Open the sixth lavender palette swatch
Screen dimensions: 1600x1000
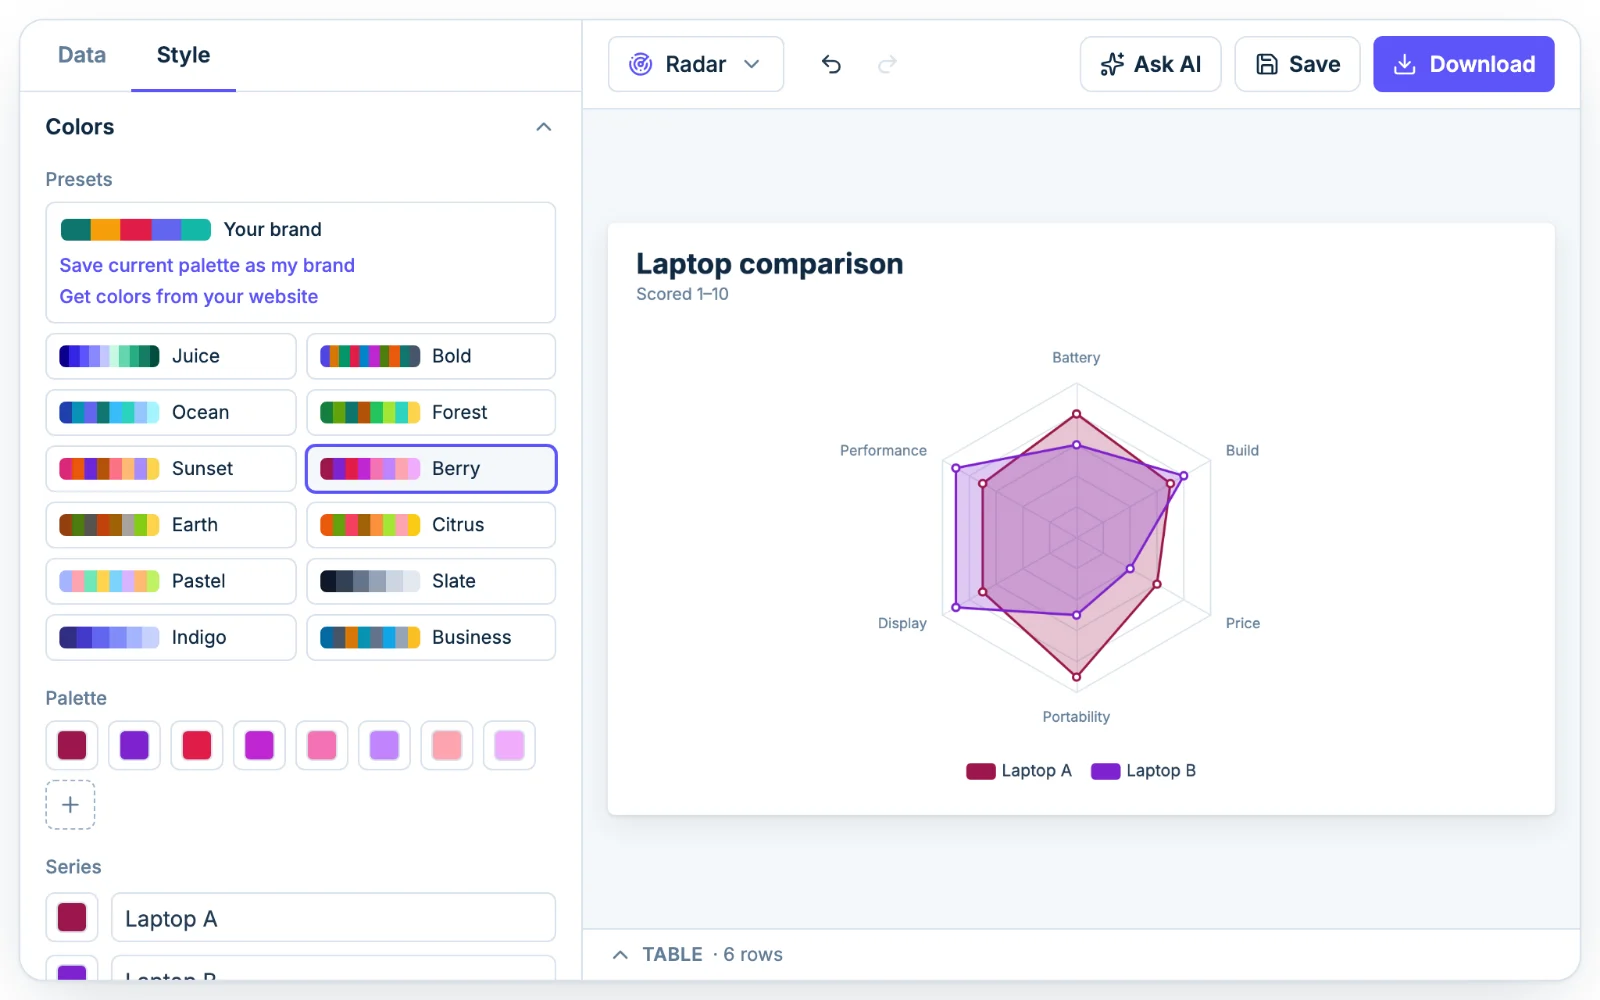[x=384, y=745]
